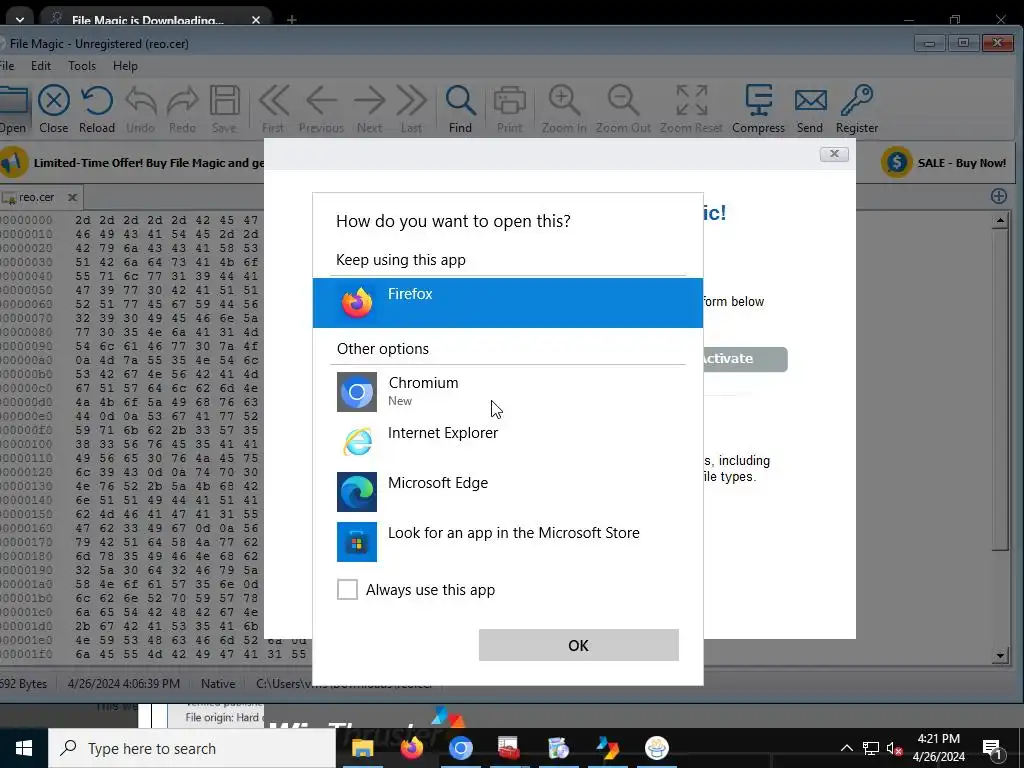Select Microsoft Edge to open this

(507, 491)
